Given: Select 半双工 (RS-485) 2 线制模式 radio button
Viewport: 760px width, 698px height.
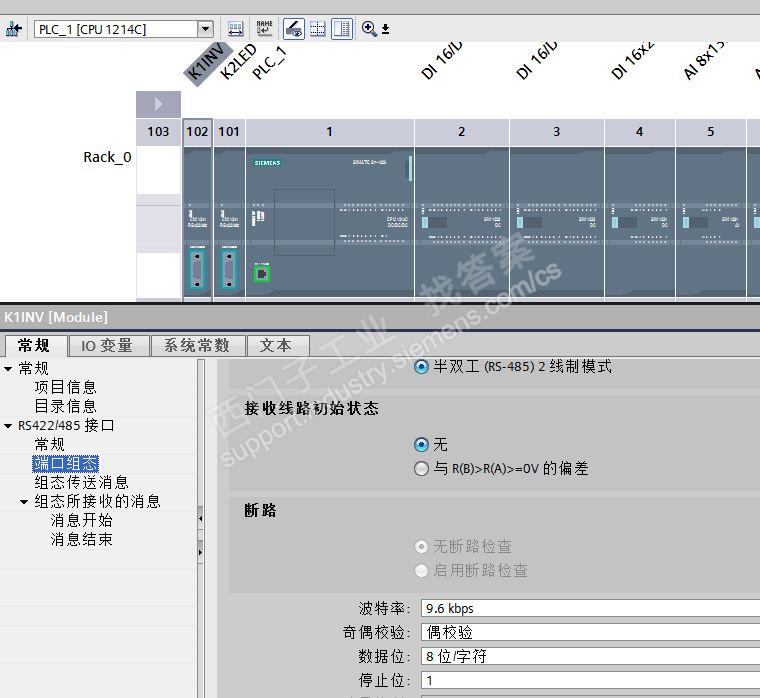Looking at the screenshot, I should pos(421,366).
